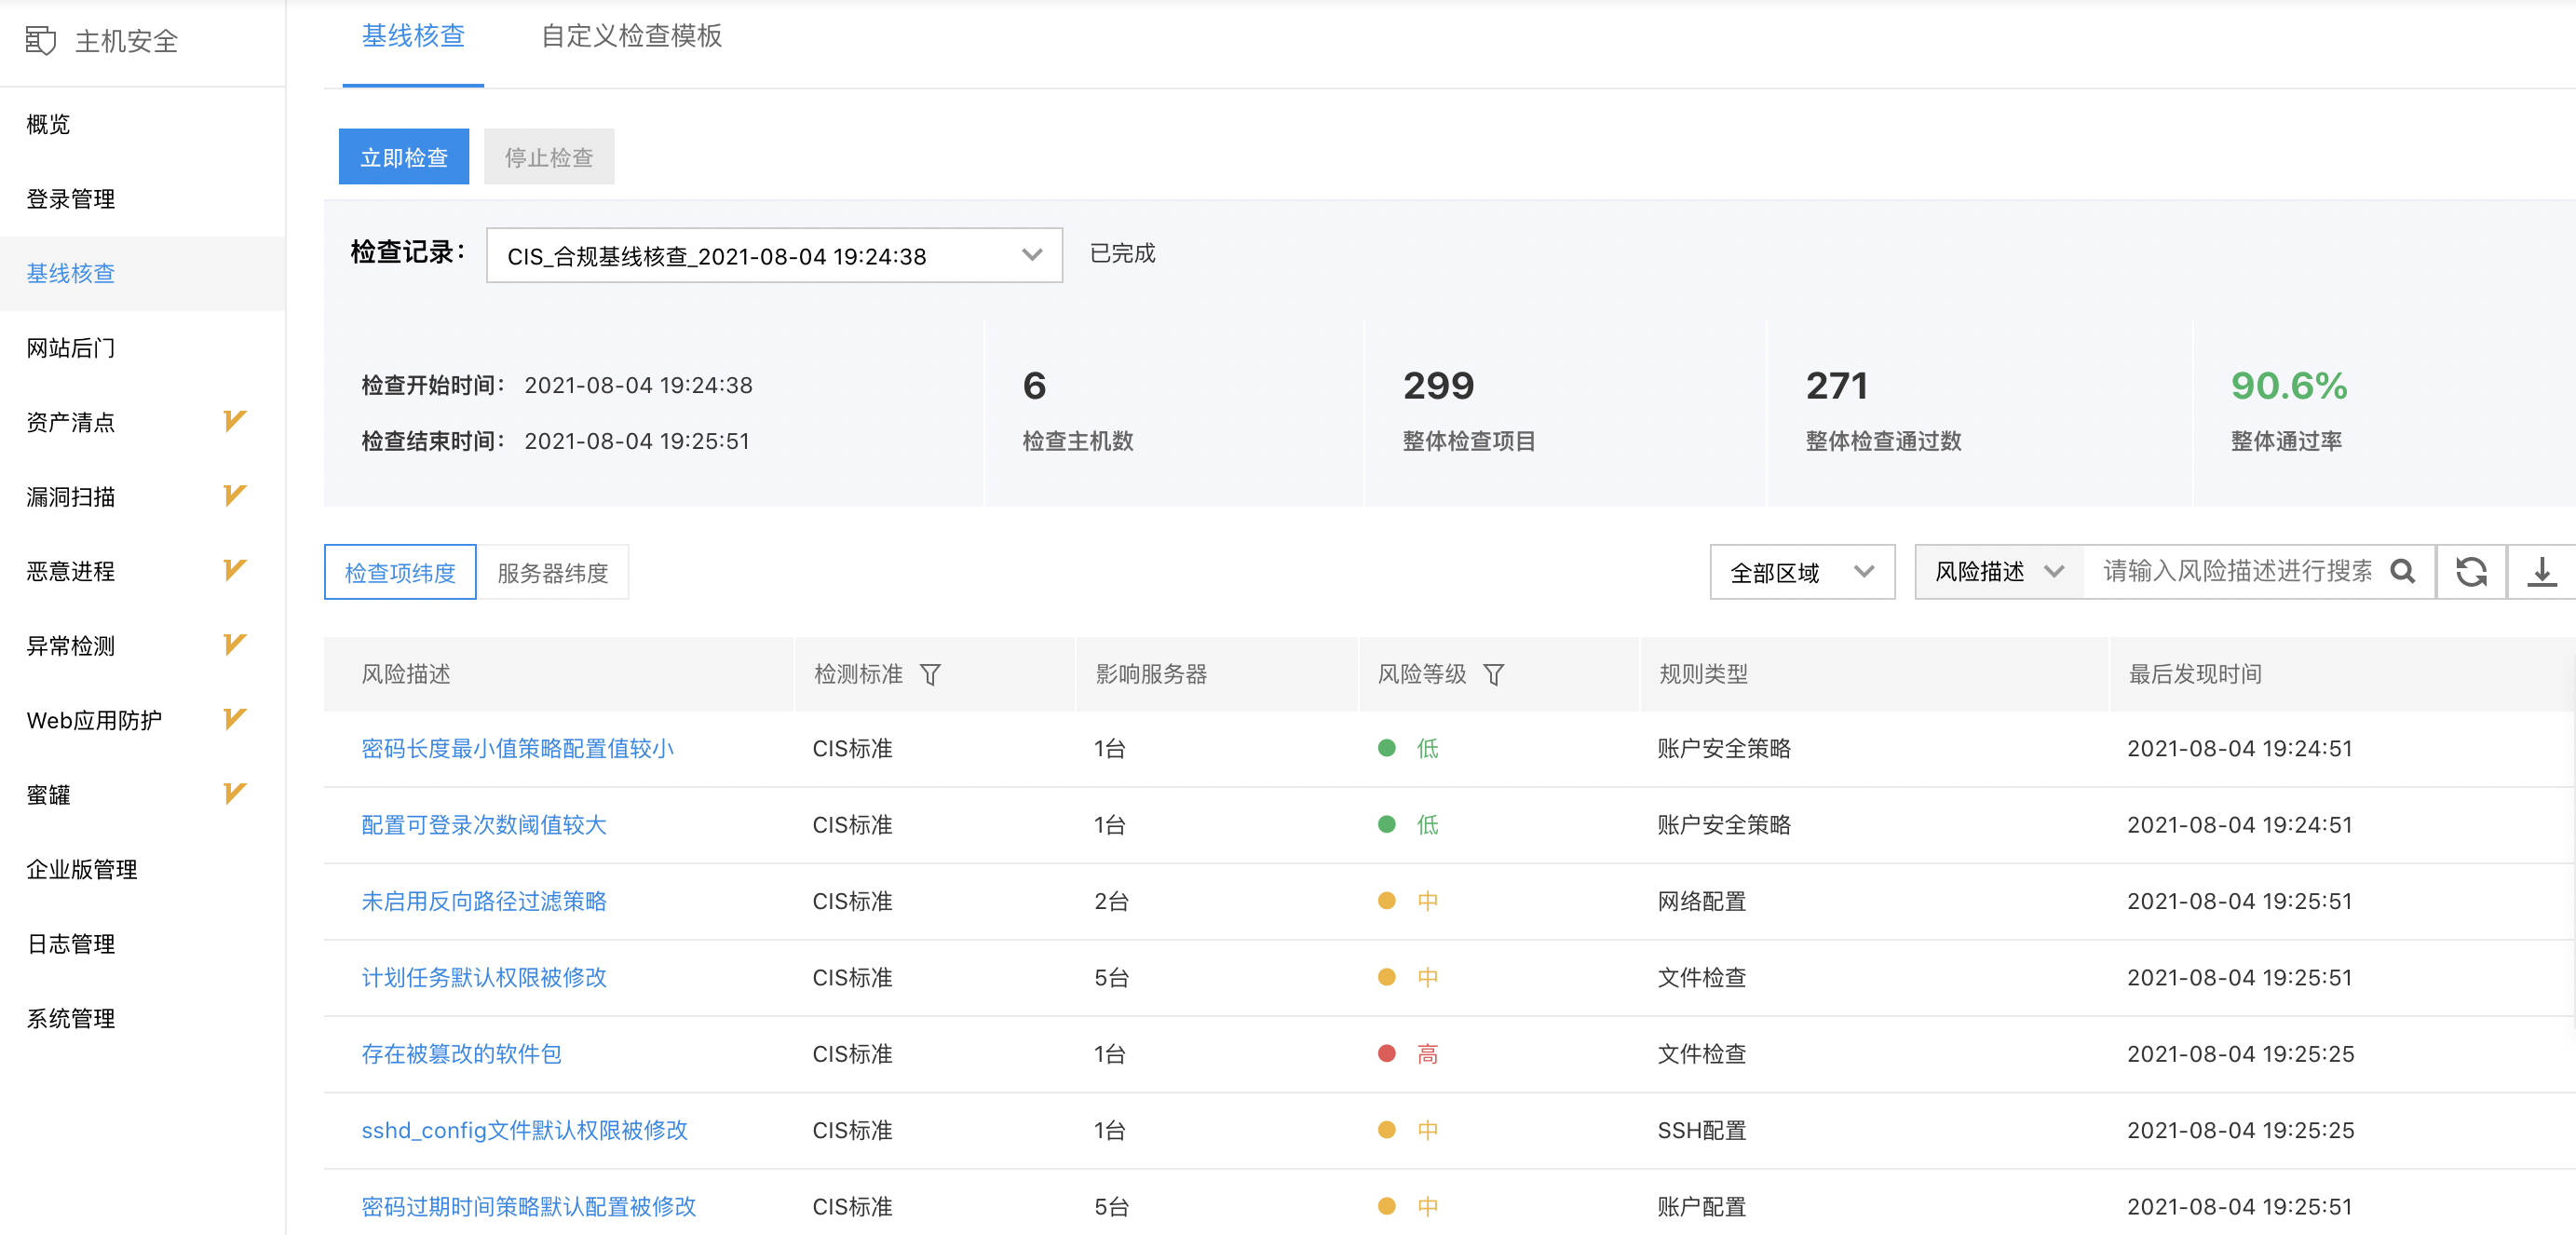Expand the 检查记录 dropdown

pyautogui.click(x=774, y=256)
